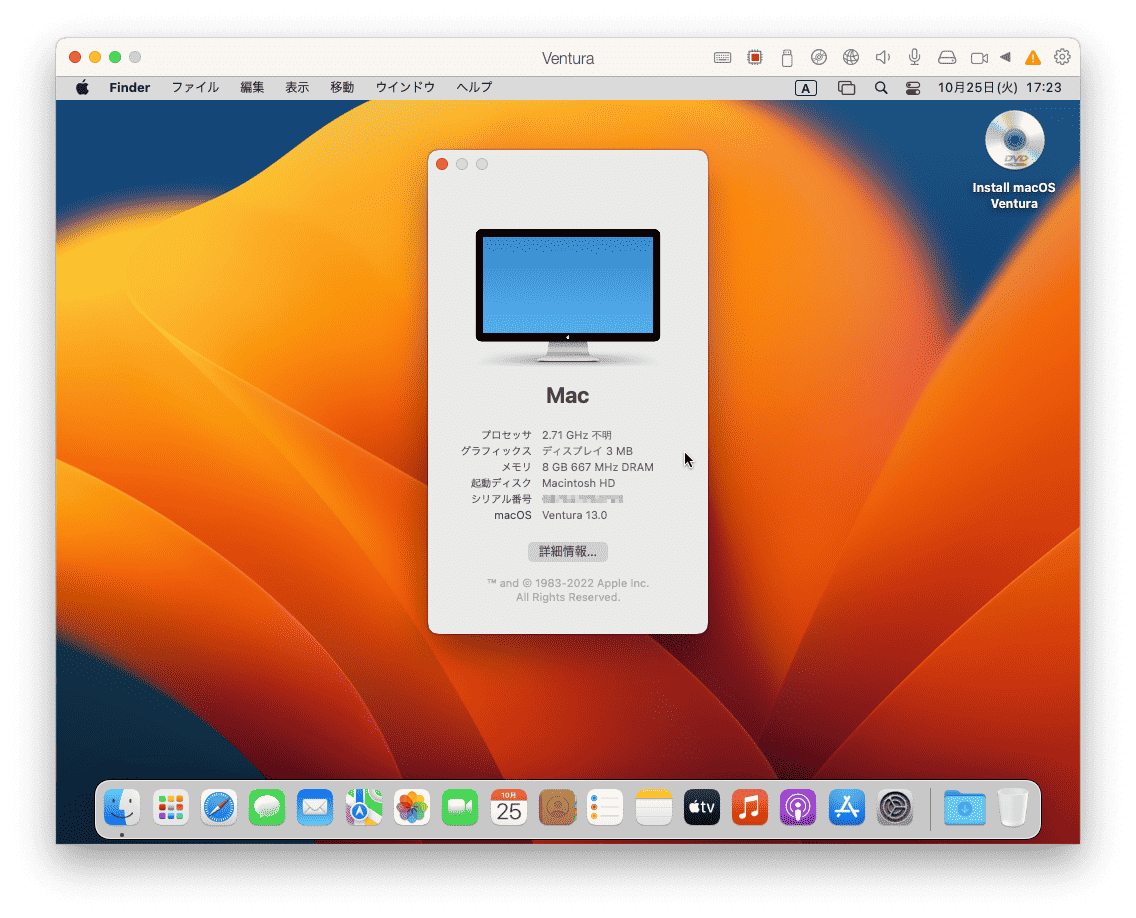Image resolution: width=1136 pixels, height=918 pixels.
Task: Click the Ventura 13.0 version text
Action: coord(575,515)
